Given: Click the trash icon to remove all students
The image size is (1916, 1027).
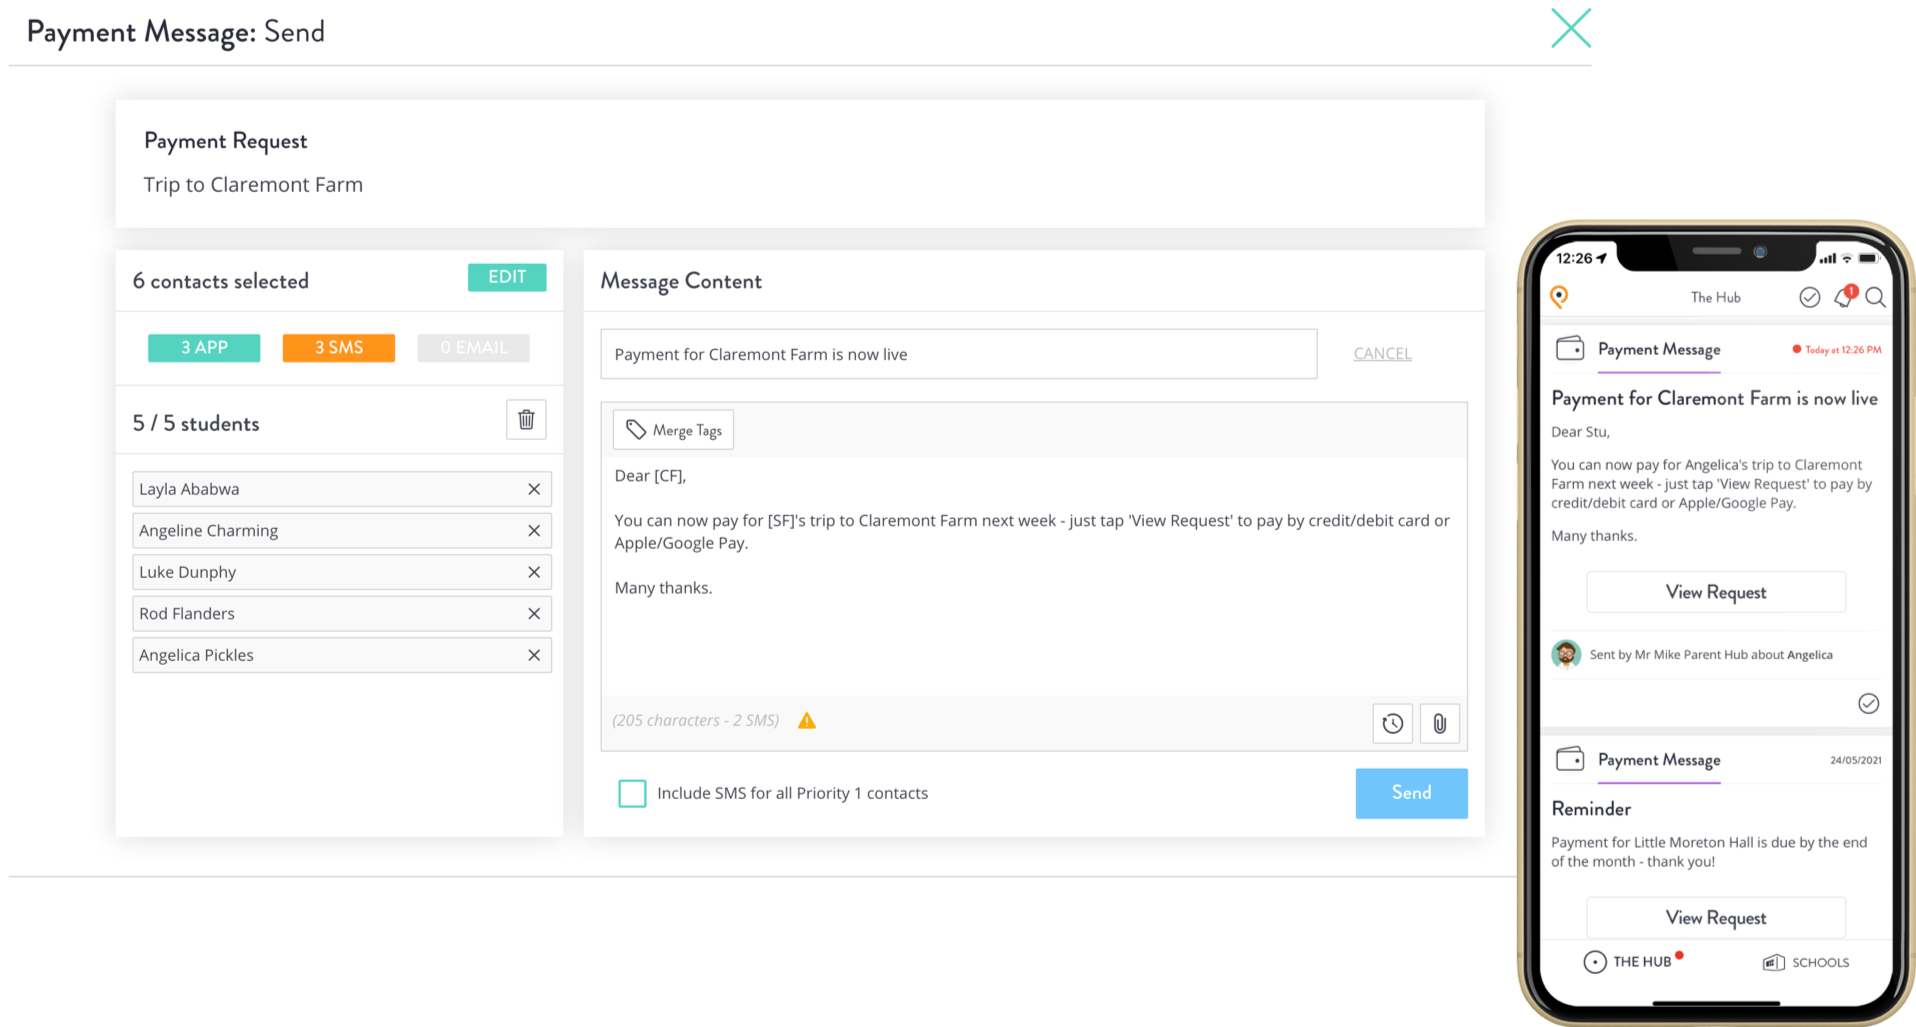Looking at the screenshot, I should pyautogui.click(x=526, y=420).
